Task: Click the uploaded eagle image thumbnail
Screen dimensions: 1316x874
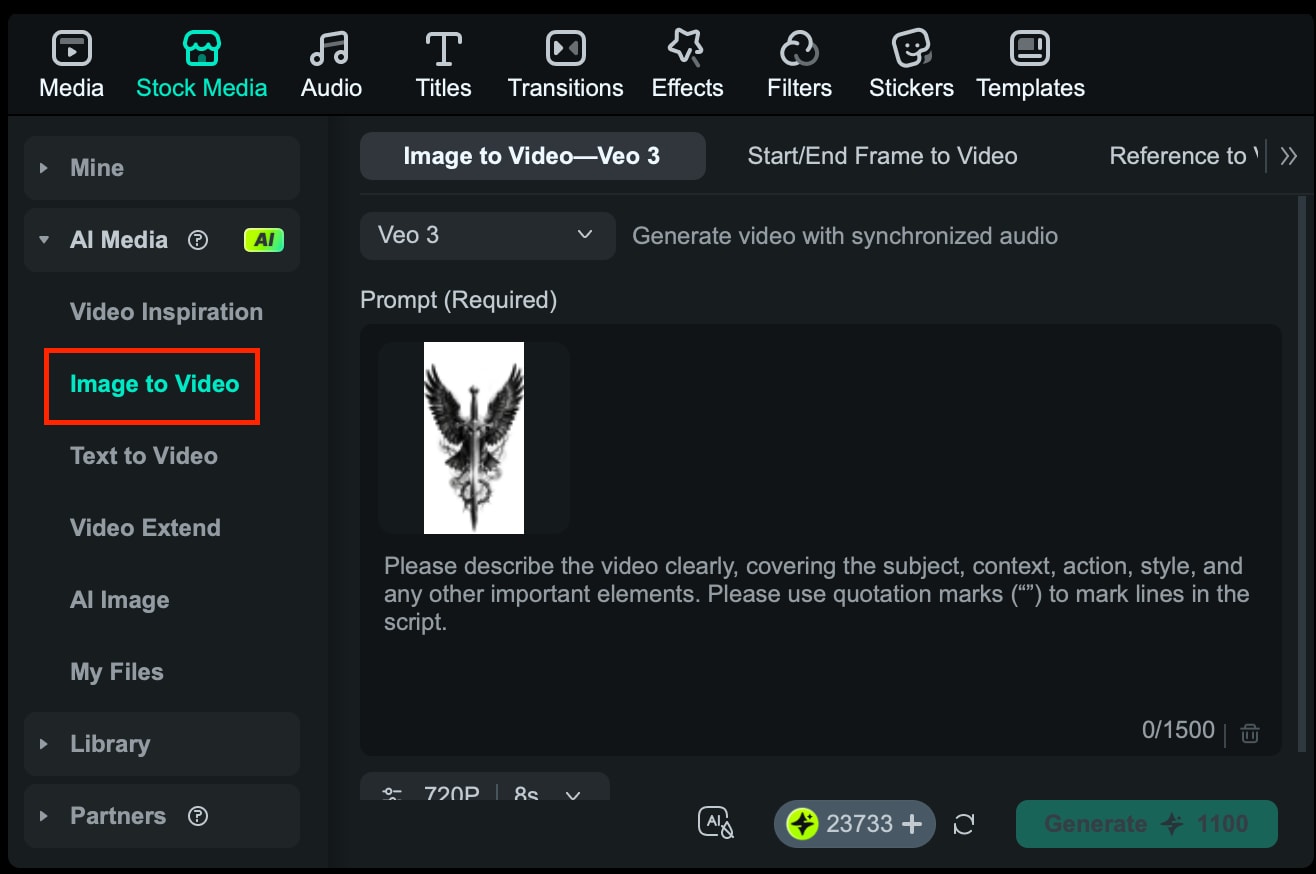Action: pos(472,437)
